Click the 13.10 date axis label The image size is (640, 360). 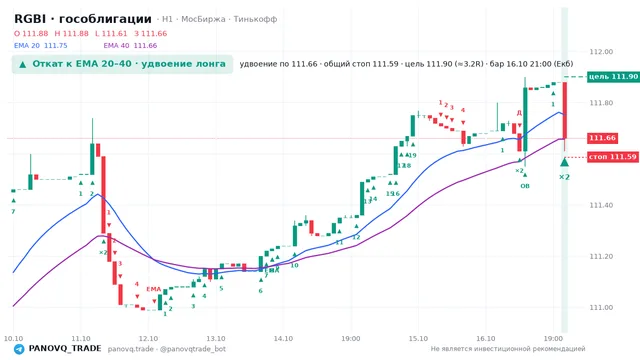[216, 339]
